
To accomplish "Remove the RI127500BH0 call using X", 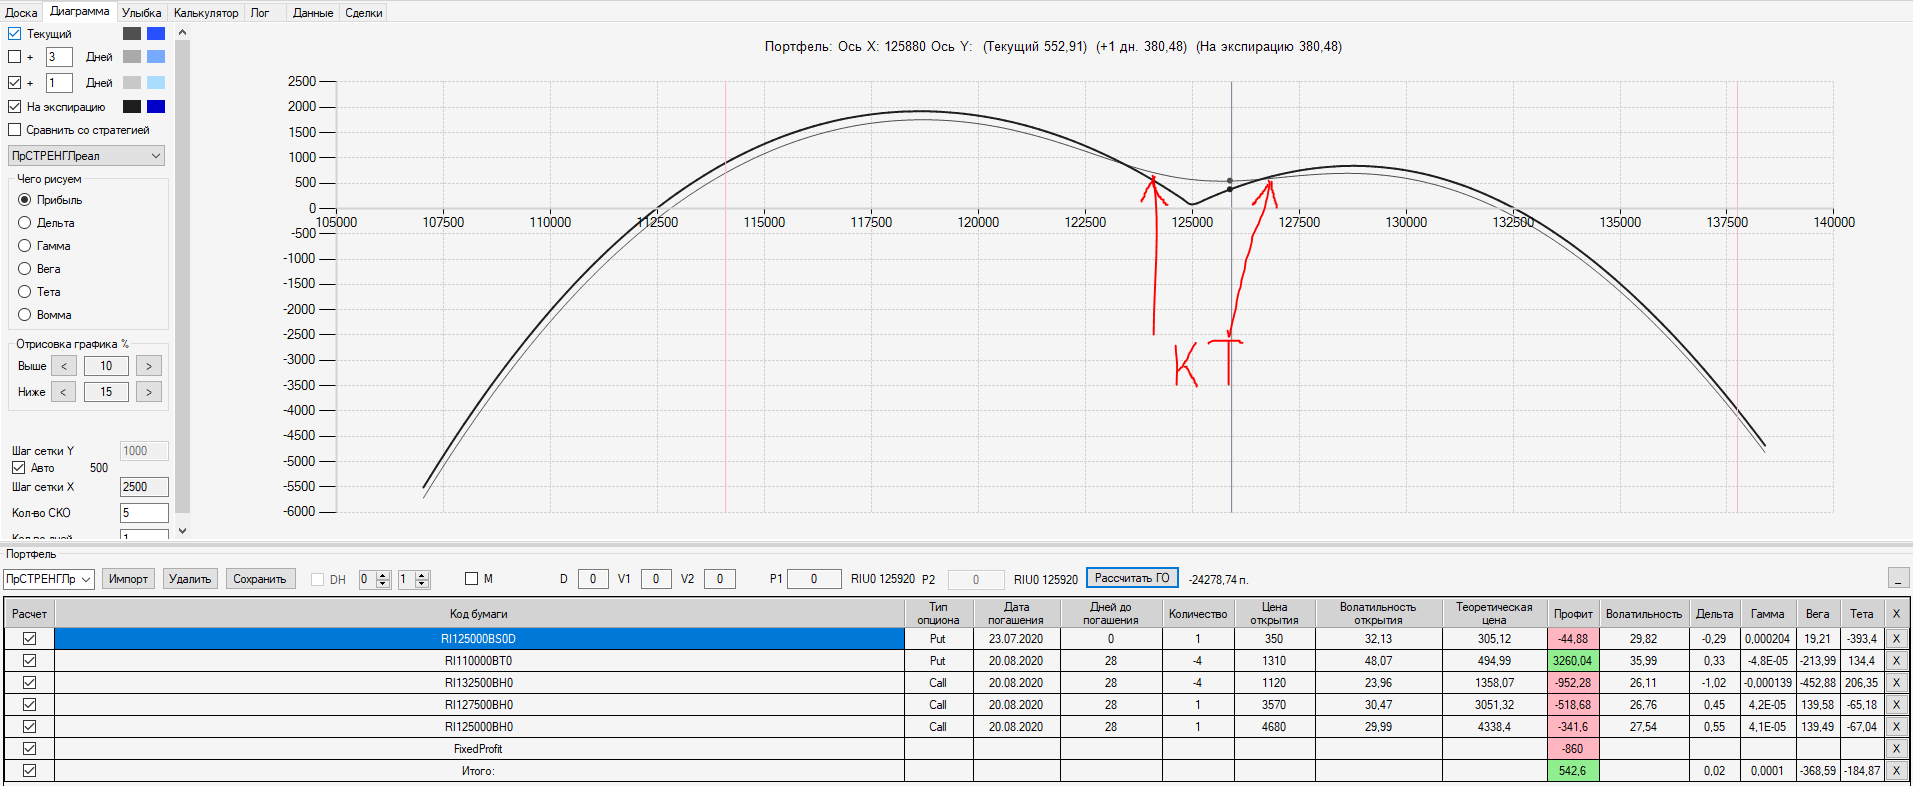I will click(1896, 705).
